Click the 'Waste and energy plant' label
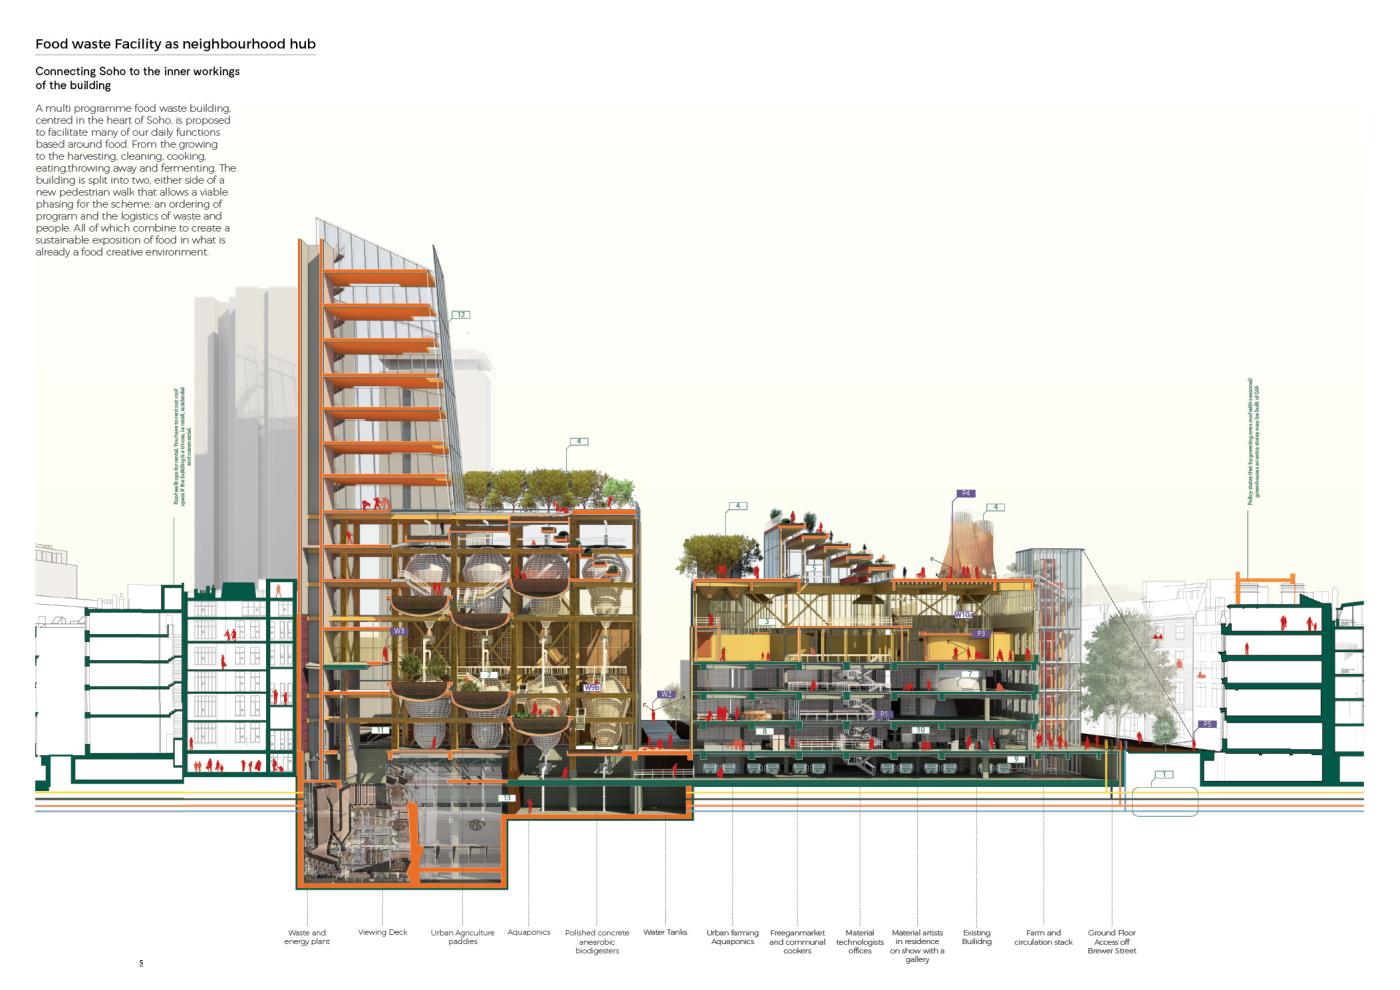 [x=307, y=937]
